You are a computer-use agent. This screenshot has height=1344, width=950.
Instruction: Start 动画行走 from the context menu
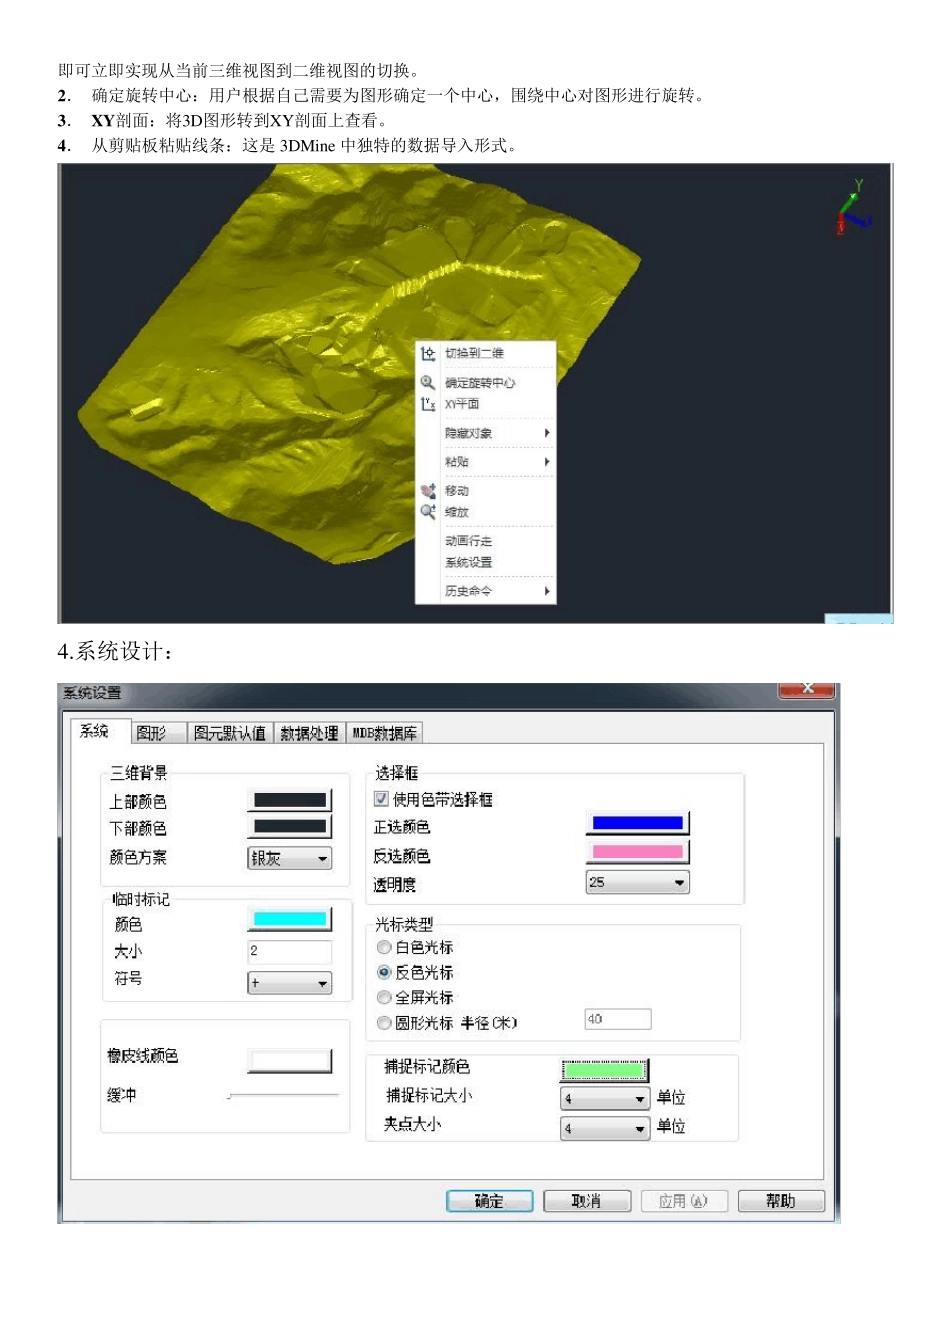(x=468, y=541)
